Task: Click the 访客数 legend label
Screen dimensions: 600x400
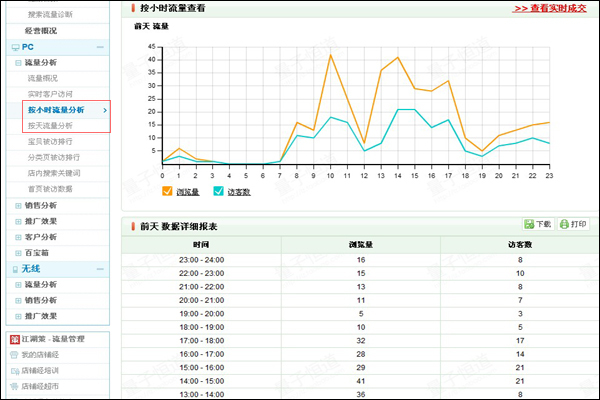Action: click(238, 191)
